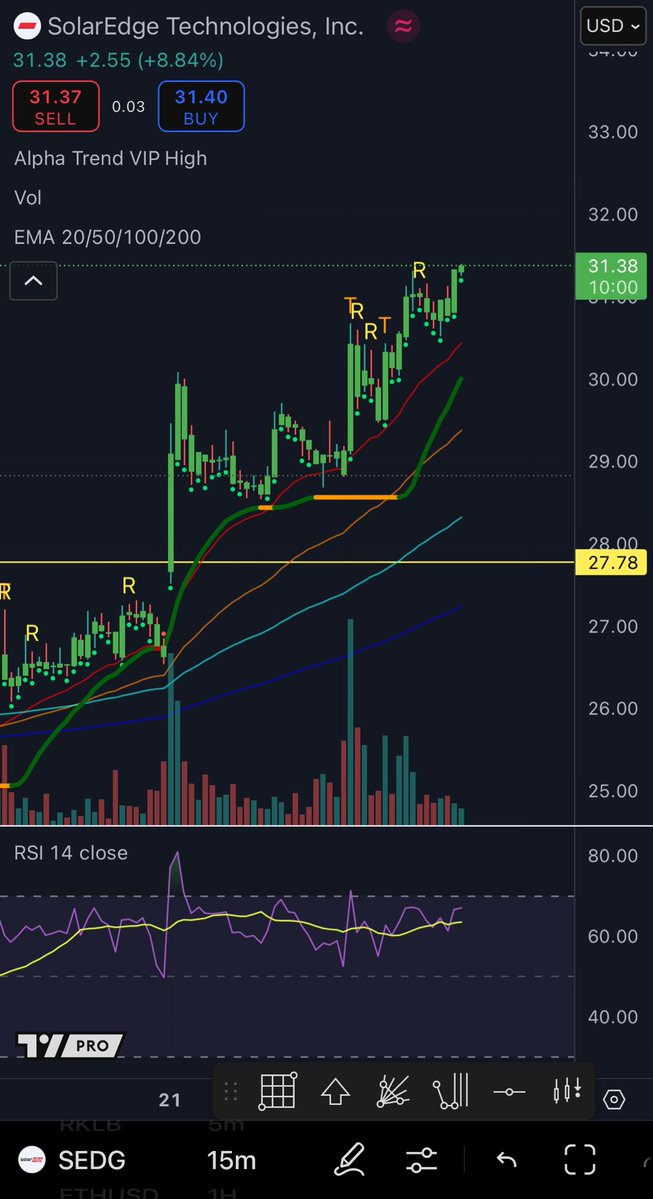Image resolution: width=653 pixels, height=1199 pixels.
Task: Tap the SolarEdge company logo icon
Action: click(28, 27)
